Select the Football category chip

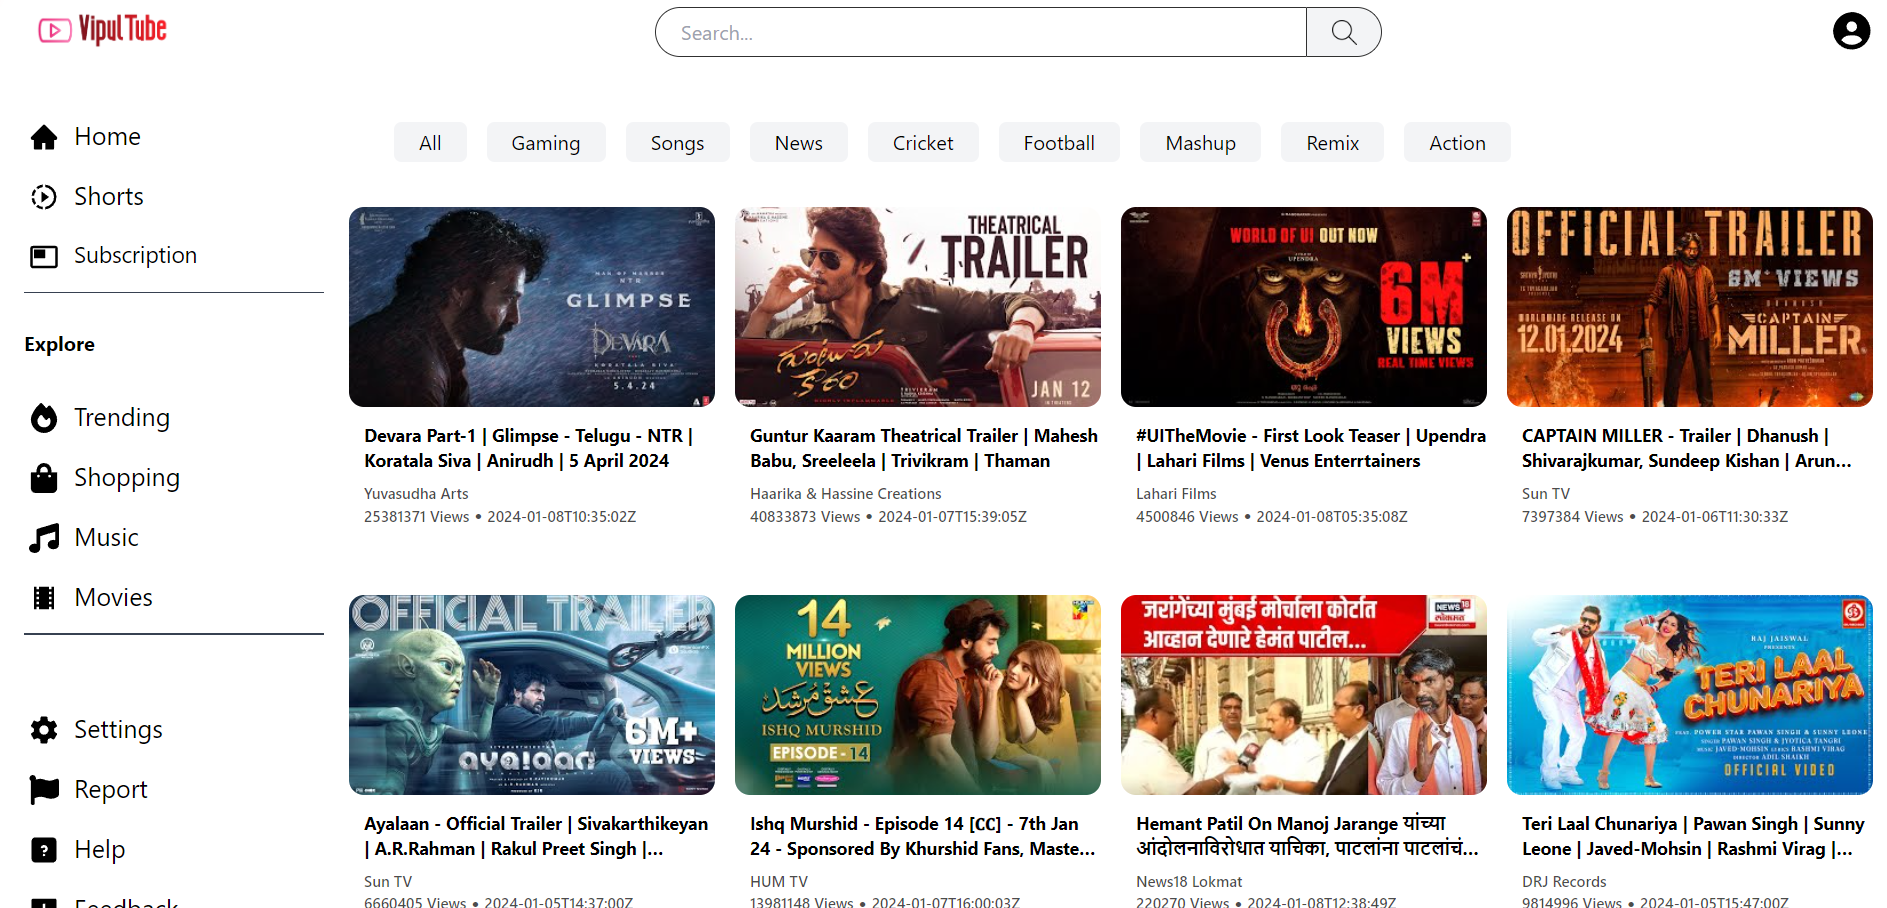pos(1059,143)
